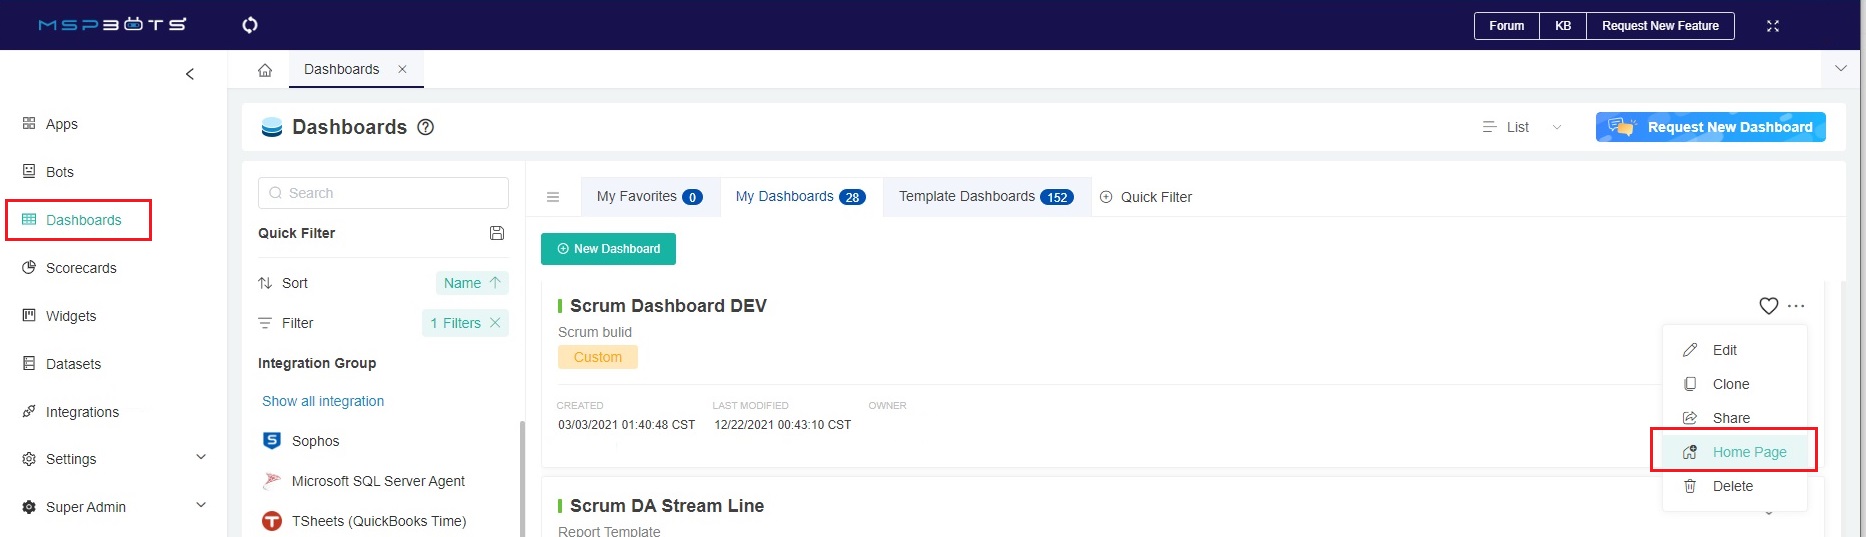
Task: Click the Scorecards pie icon
Action: pyautogui.click(x=29, y=267)
